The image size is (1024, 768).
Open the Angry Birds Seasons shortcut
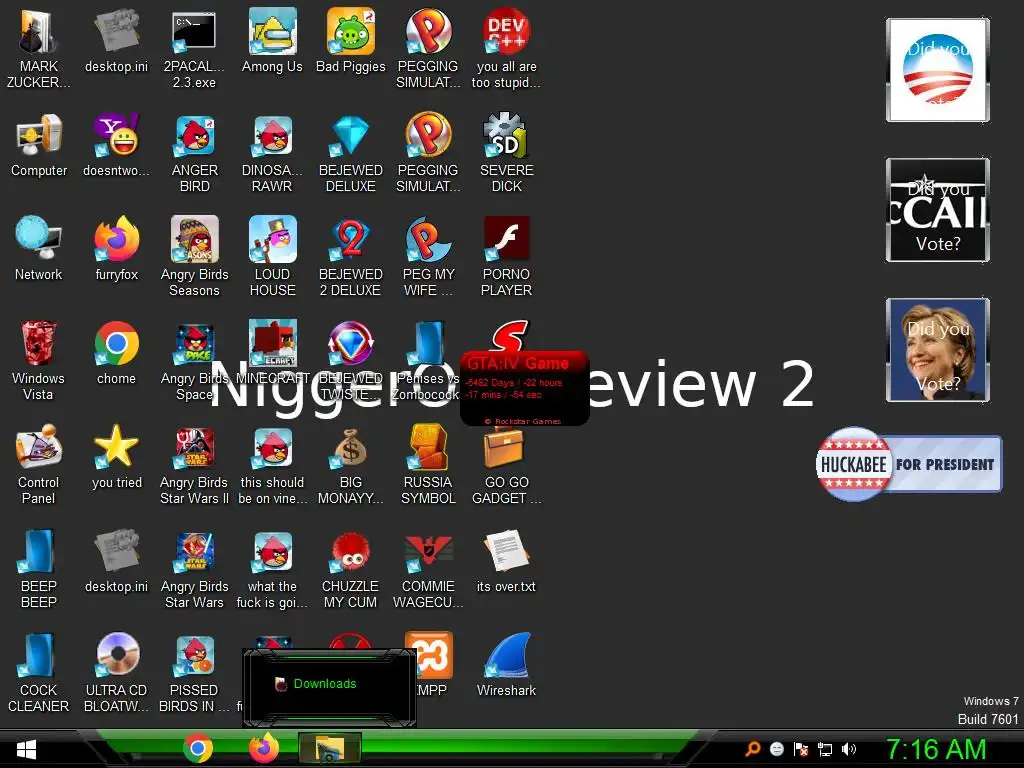[195, 256]
